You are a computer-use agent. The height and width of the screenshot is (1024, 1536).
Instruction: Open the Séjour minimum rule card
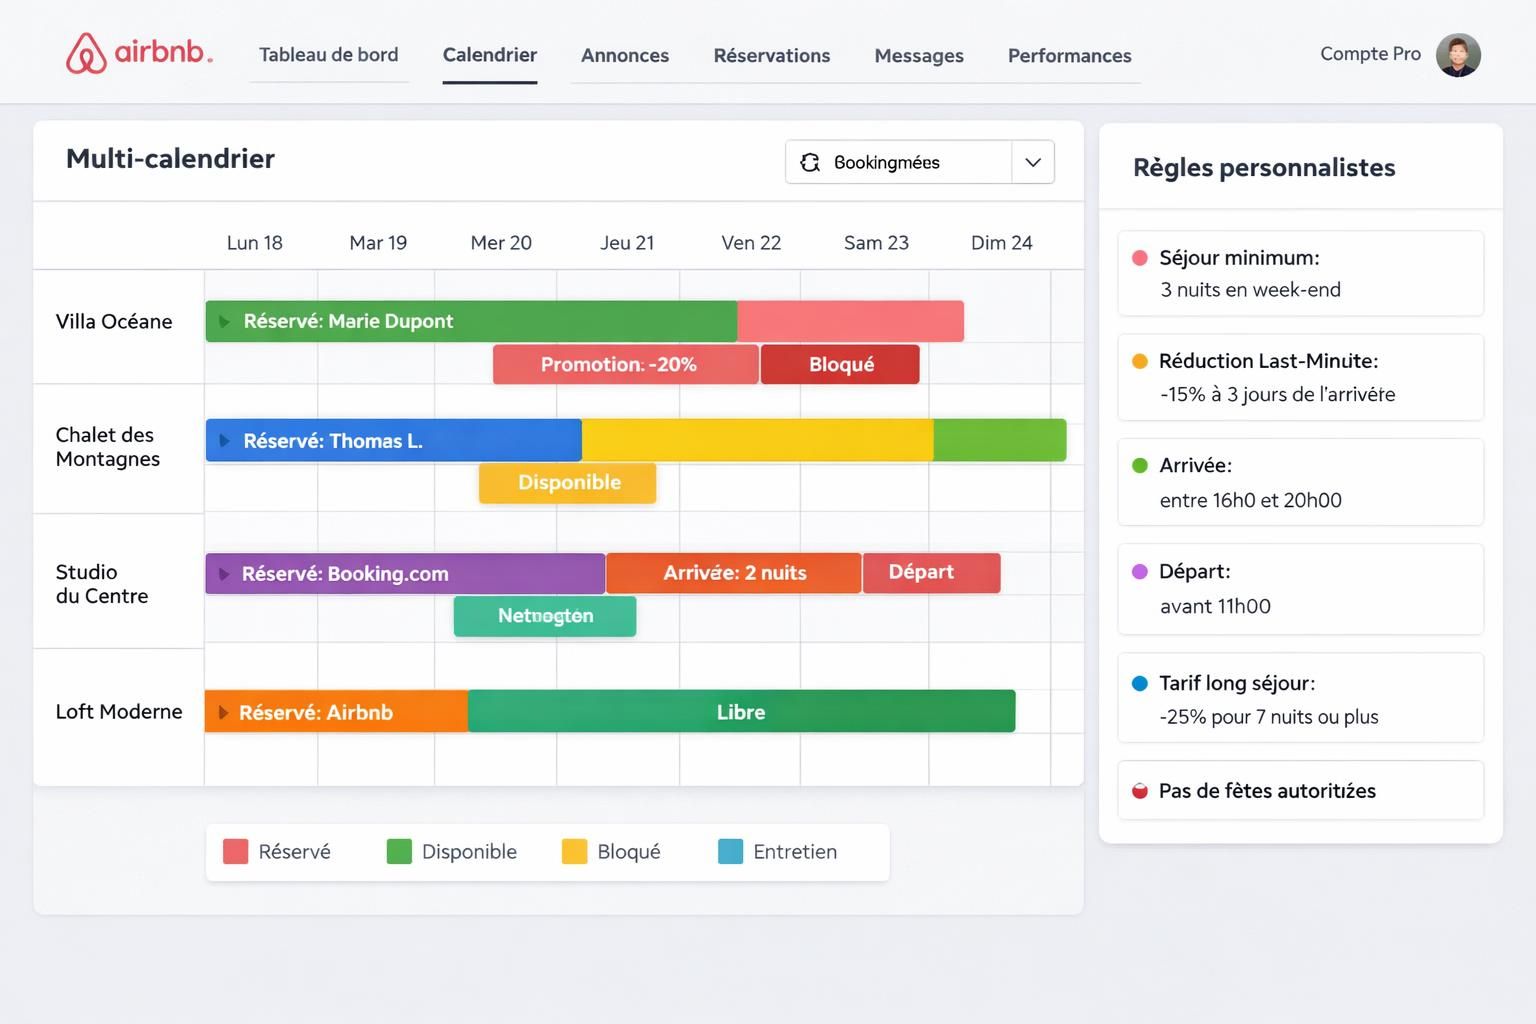tap(1300, 273)
